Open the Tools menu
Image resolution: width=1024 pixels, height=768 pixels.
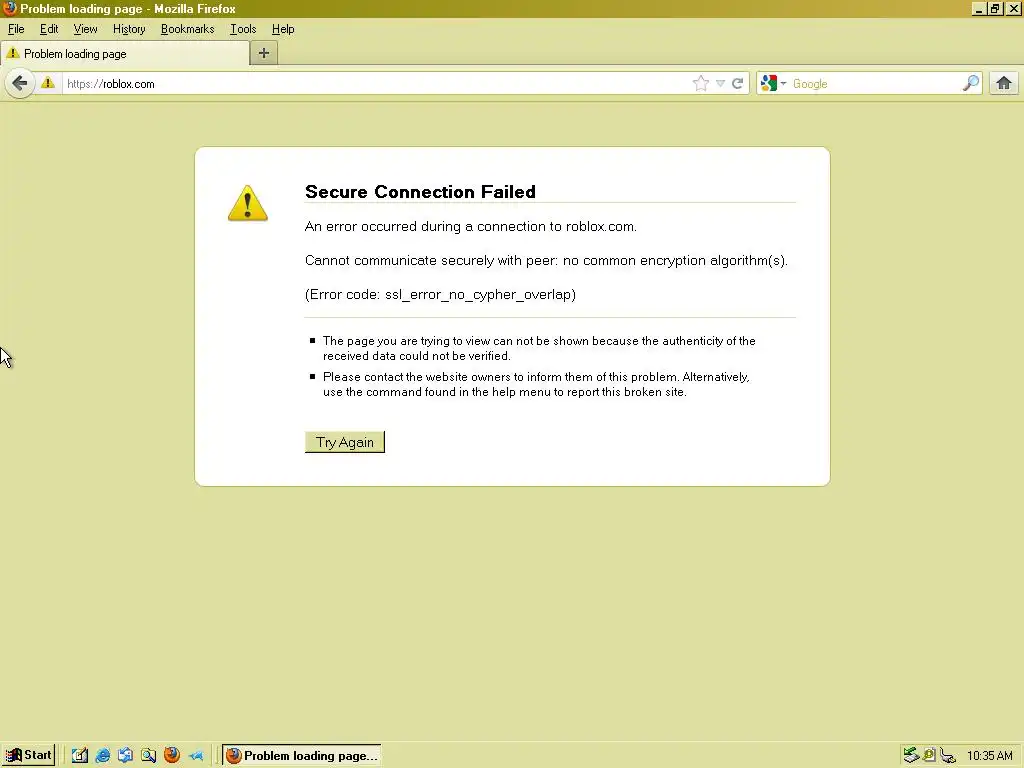point(243,29)
